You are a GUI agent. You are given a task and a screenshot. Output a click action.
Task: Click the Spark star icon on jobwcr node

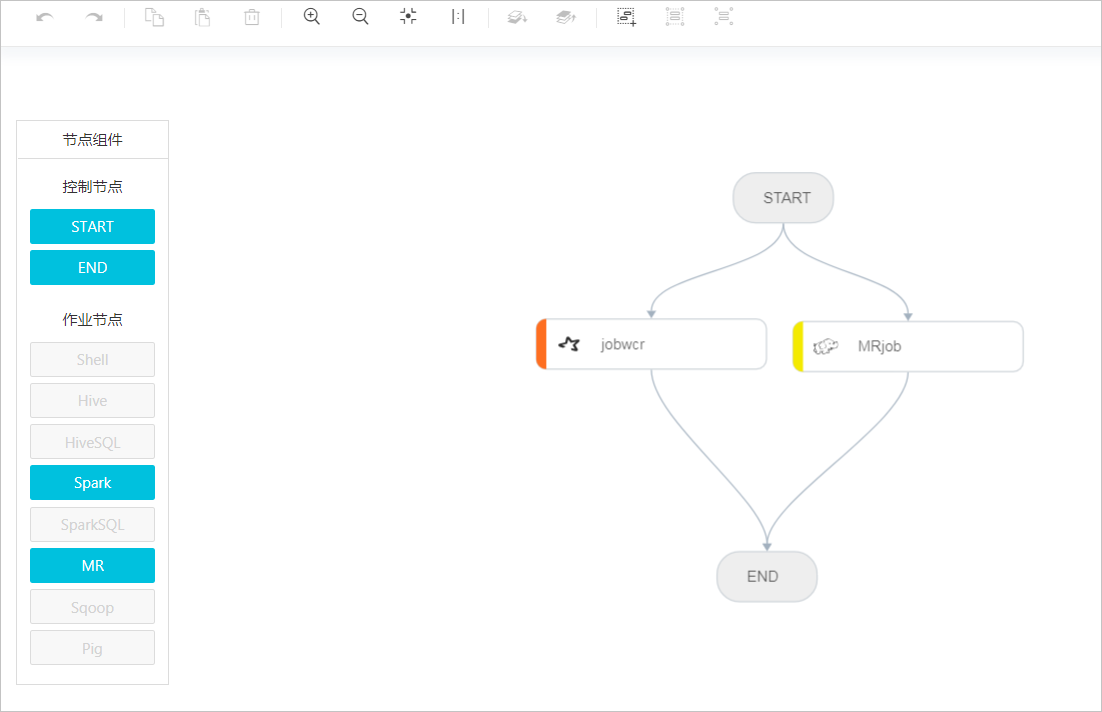coord(569,344)
